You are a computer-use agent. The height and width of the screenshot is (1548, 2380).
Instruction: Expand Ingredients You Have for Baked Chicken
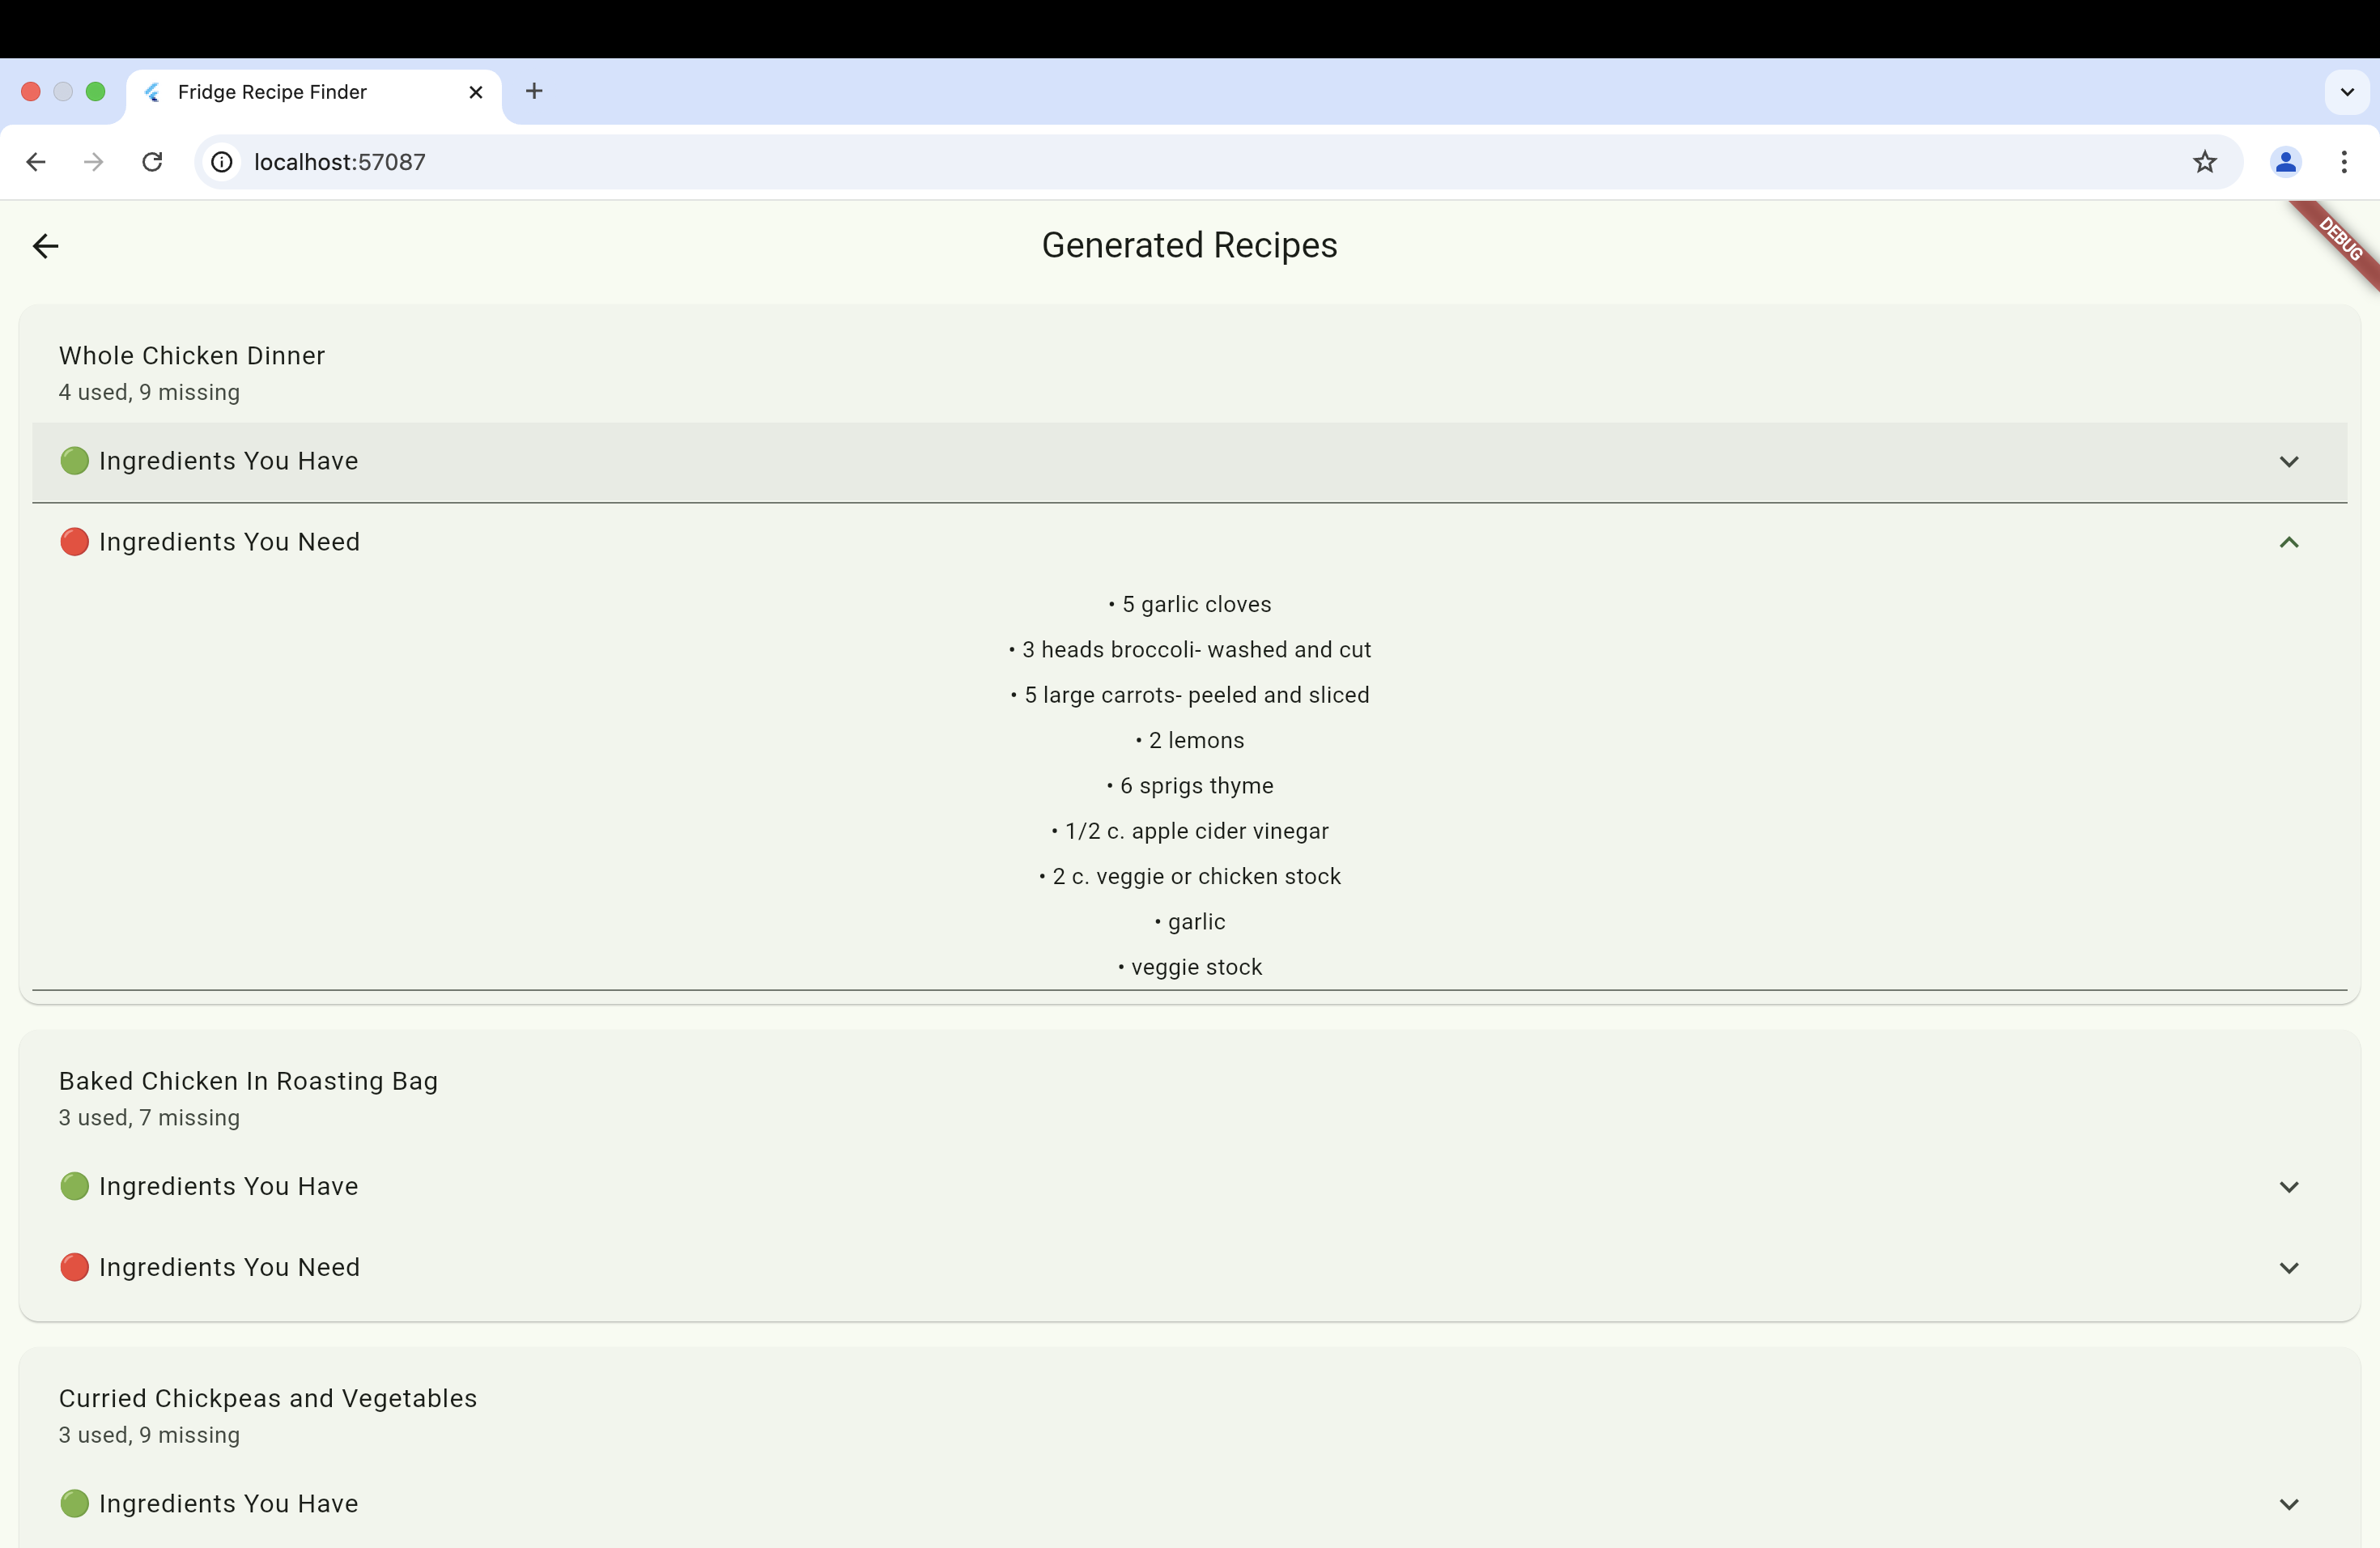click(2288, 1187)
